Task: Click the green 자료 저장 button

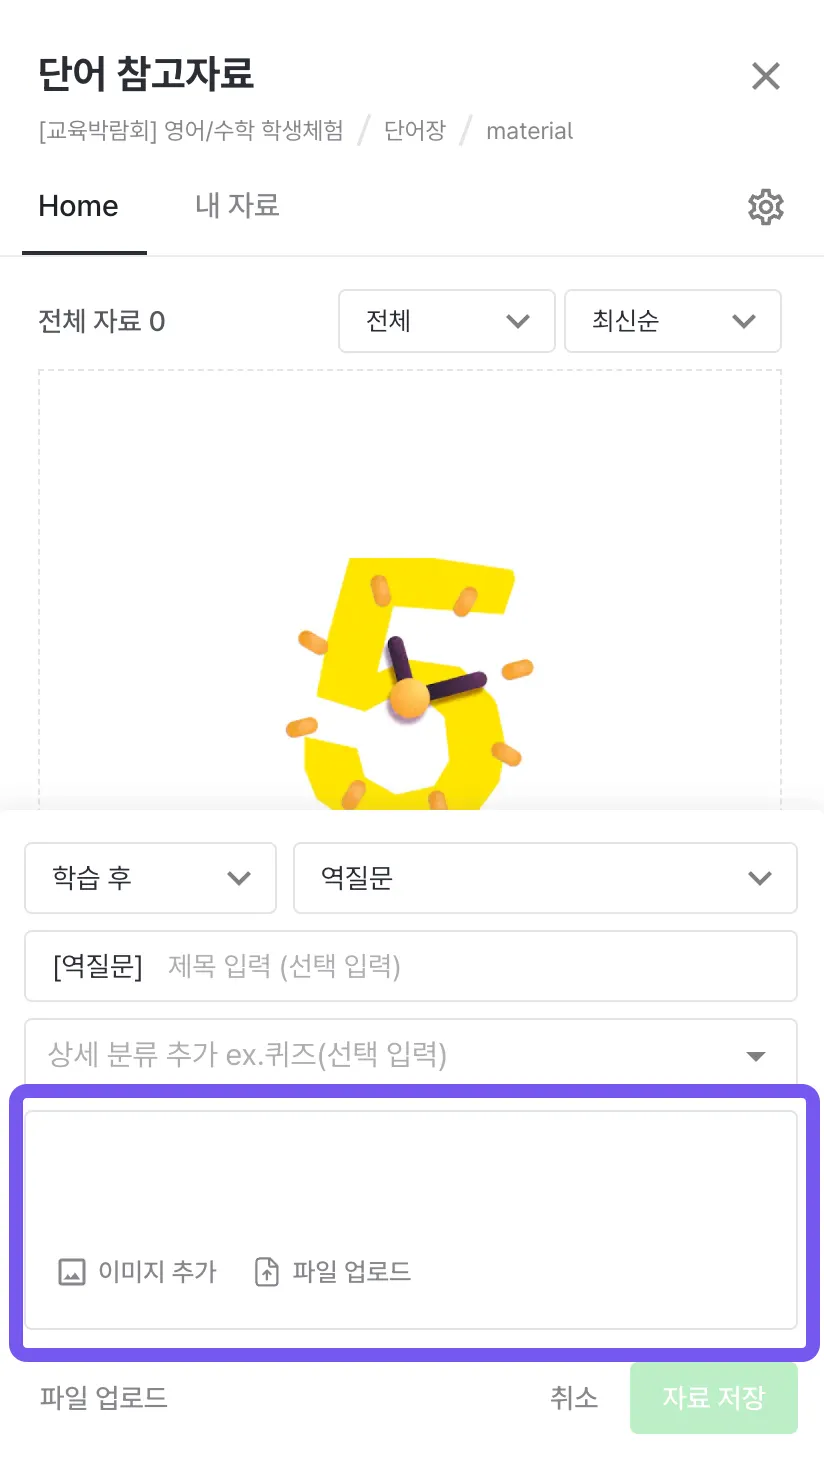Action: click(713, 1397)
